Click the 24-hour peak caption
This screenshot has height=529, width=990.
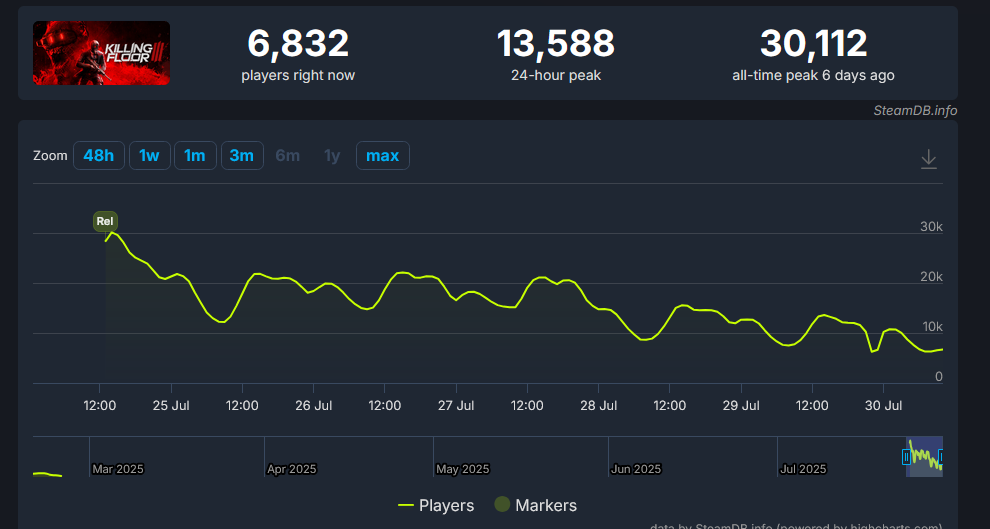pos(556,75)
